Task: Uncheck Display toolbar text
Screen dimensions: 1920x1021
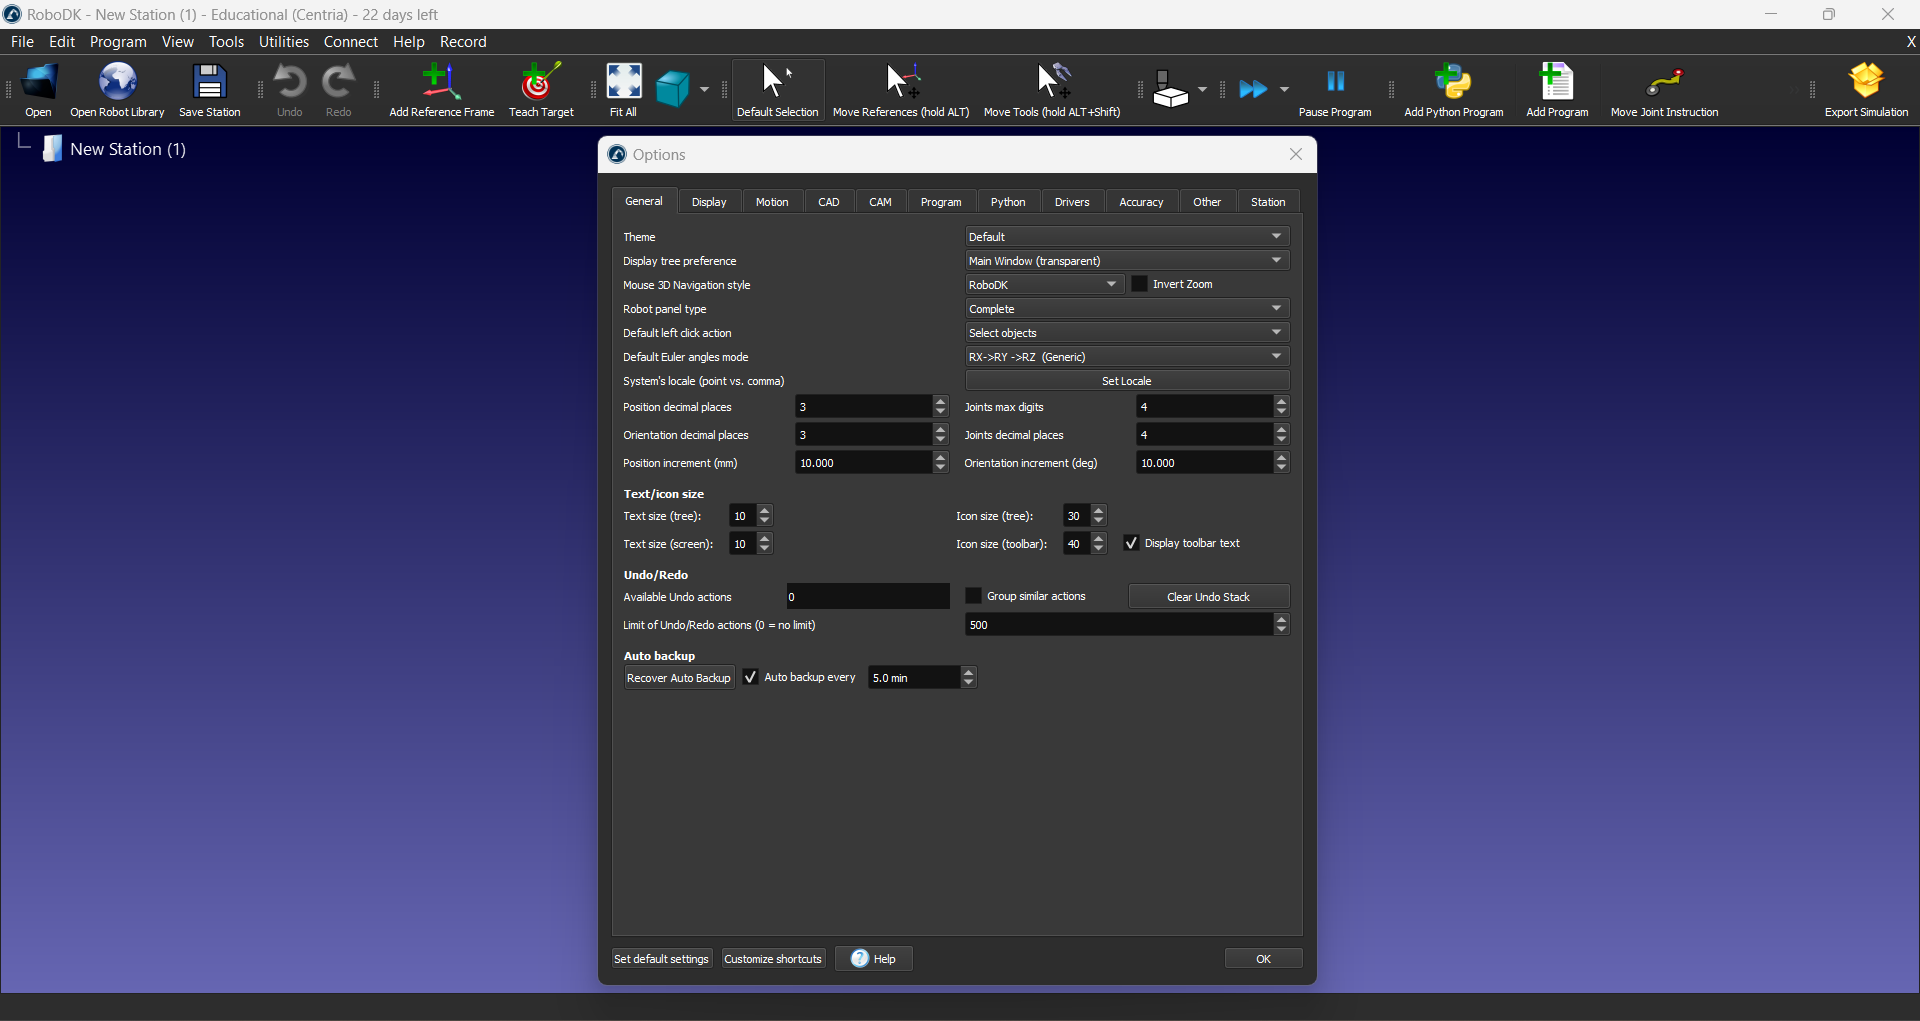Action: point(1132,544)
